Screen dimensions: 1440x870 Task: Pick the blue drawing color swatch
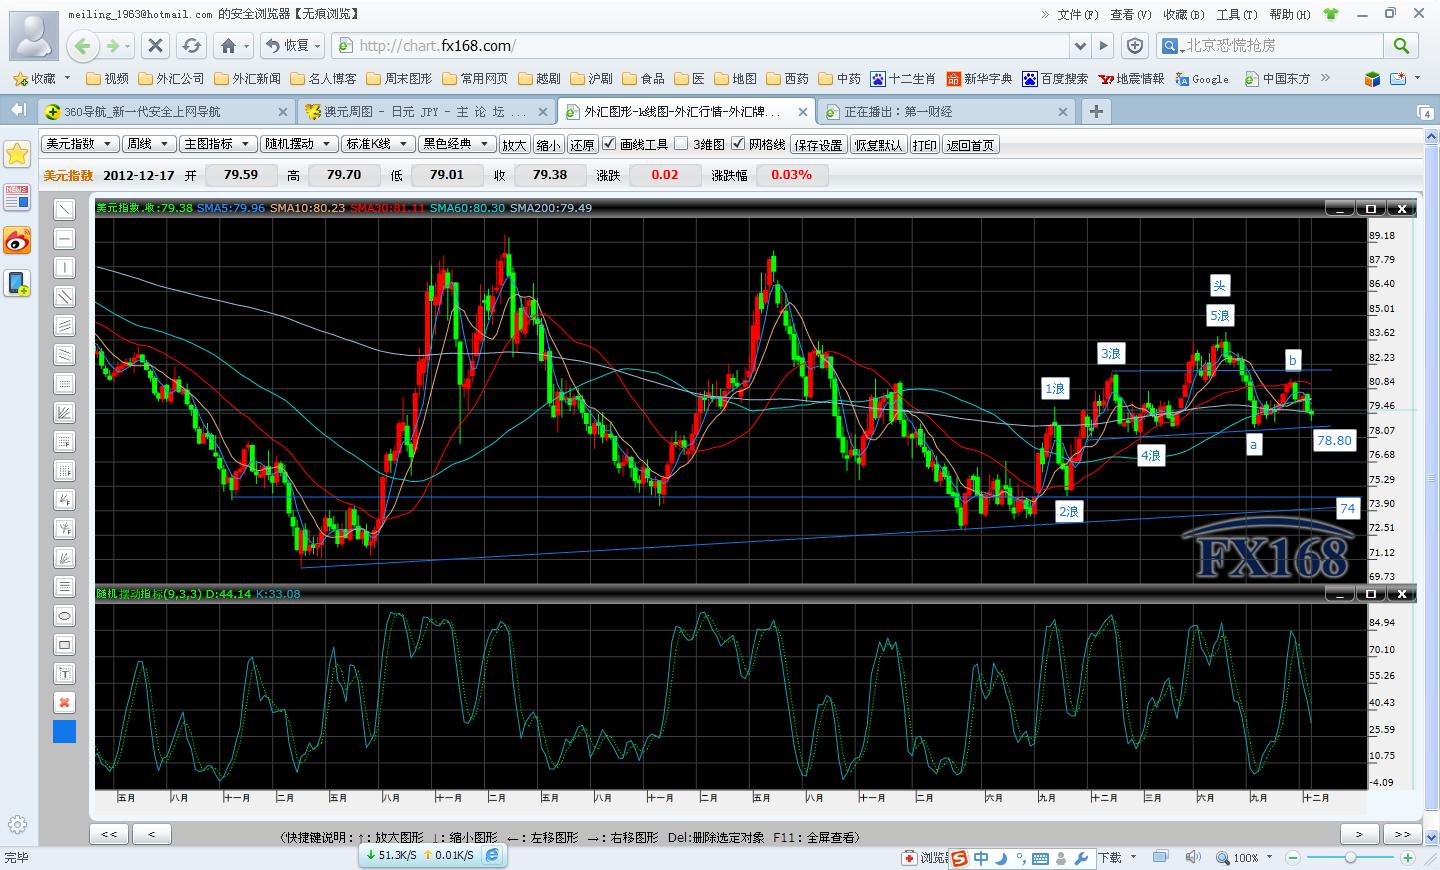click(x=64, y=732)
